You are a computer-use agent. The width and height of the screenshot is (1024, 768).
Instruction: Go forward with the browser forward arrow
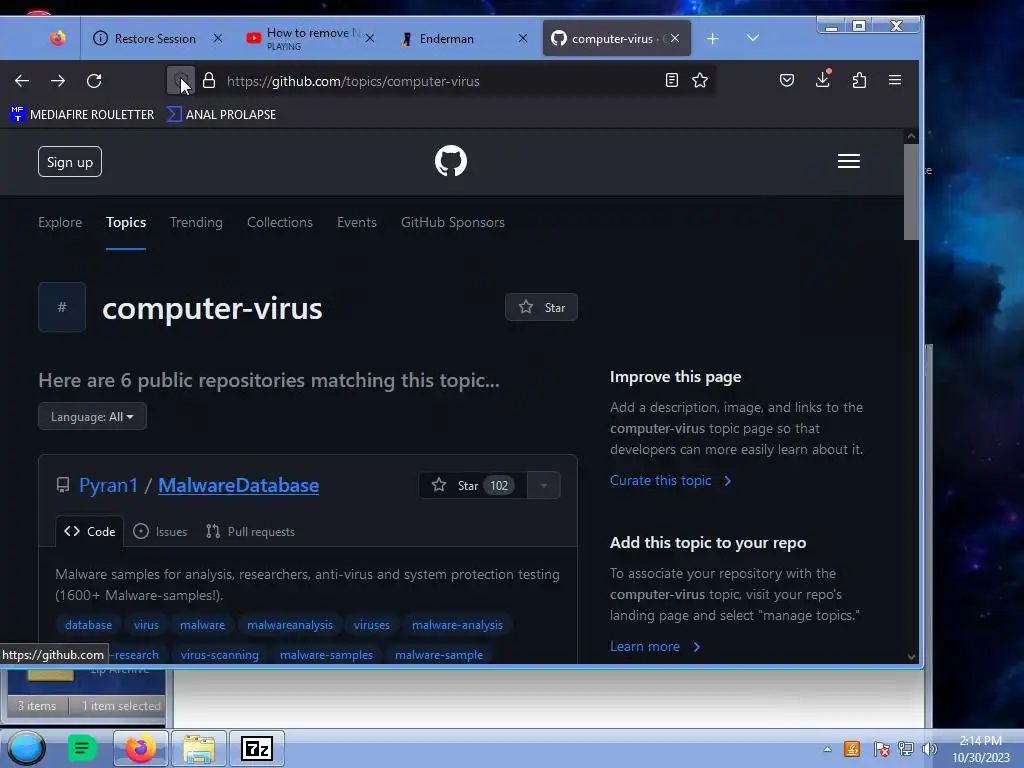pos(58,81)
